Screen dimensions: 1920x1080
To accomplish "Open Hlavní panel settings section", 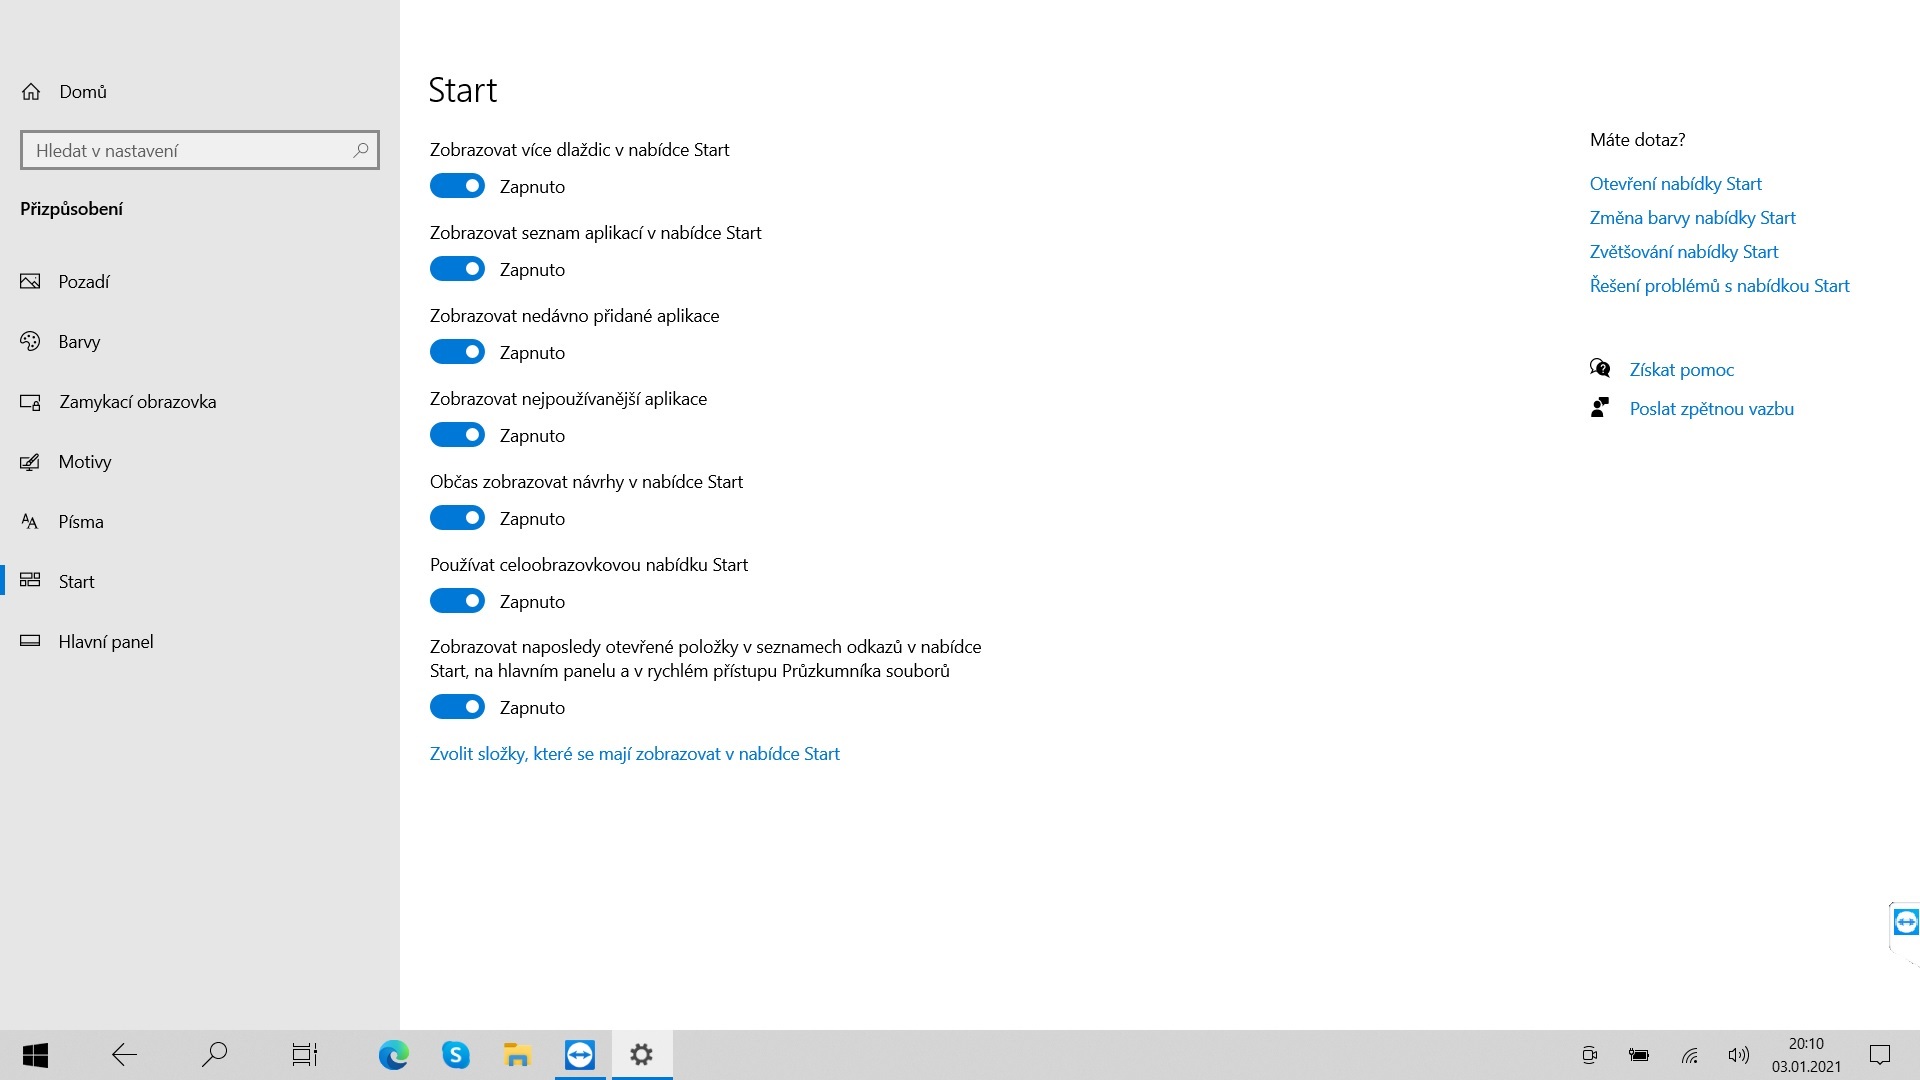I will (x=105, y=642).
